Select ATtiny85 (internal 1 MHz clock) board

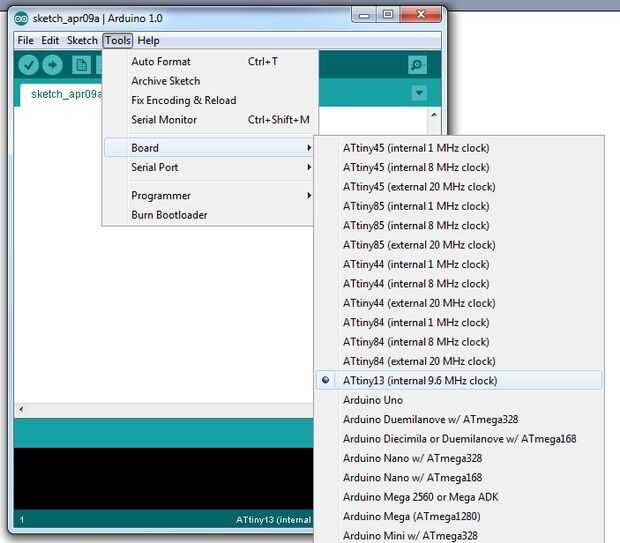(459, 206)
